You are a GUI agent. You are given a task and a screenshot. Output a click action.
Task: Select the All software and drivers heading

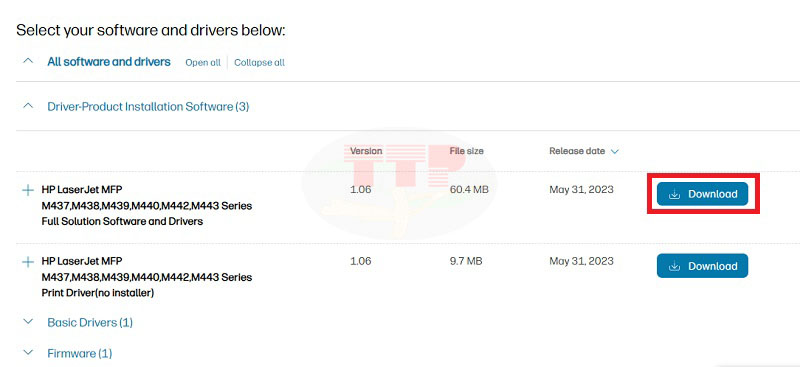click(x=109, y=62)
